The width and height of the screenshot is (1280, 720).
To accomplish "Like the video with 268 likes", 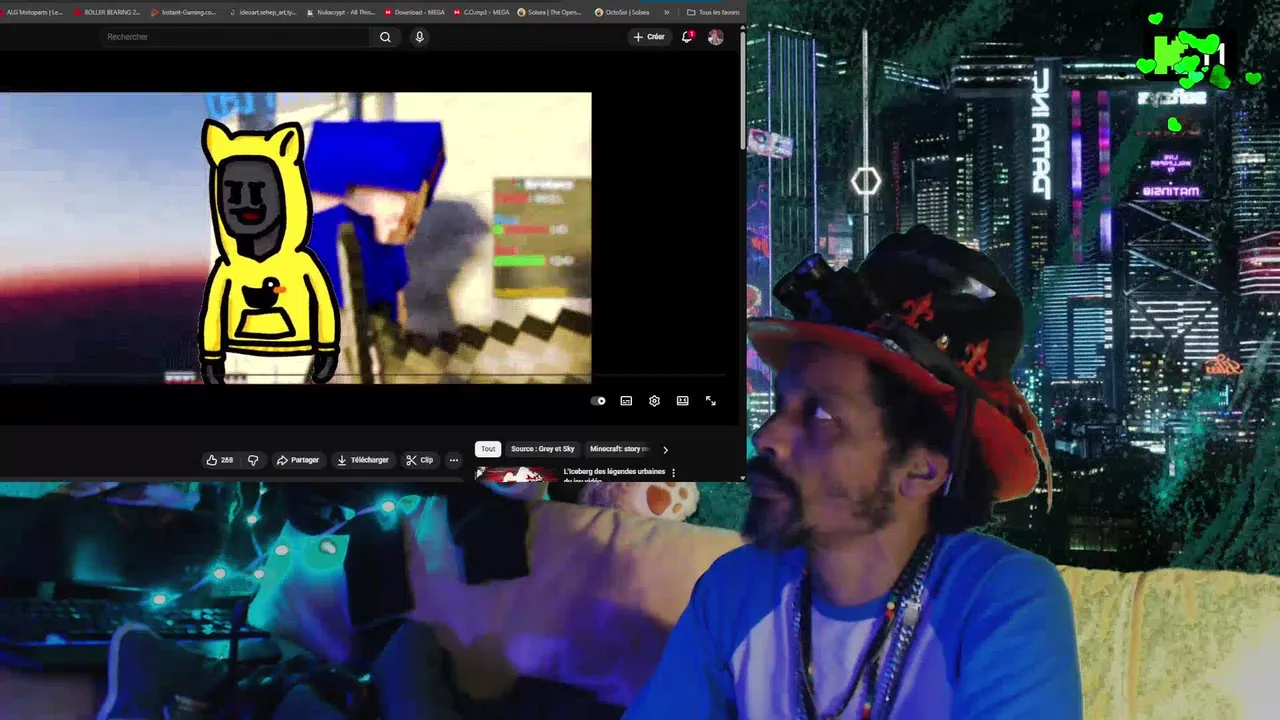I will [220, 460].
